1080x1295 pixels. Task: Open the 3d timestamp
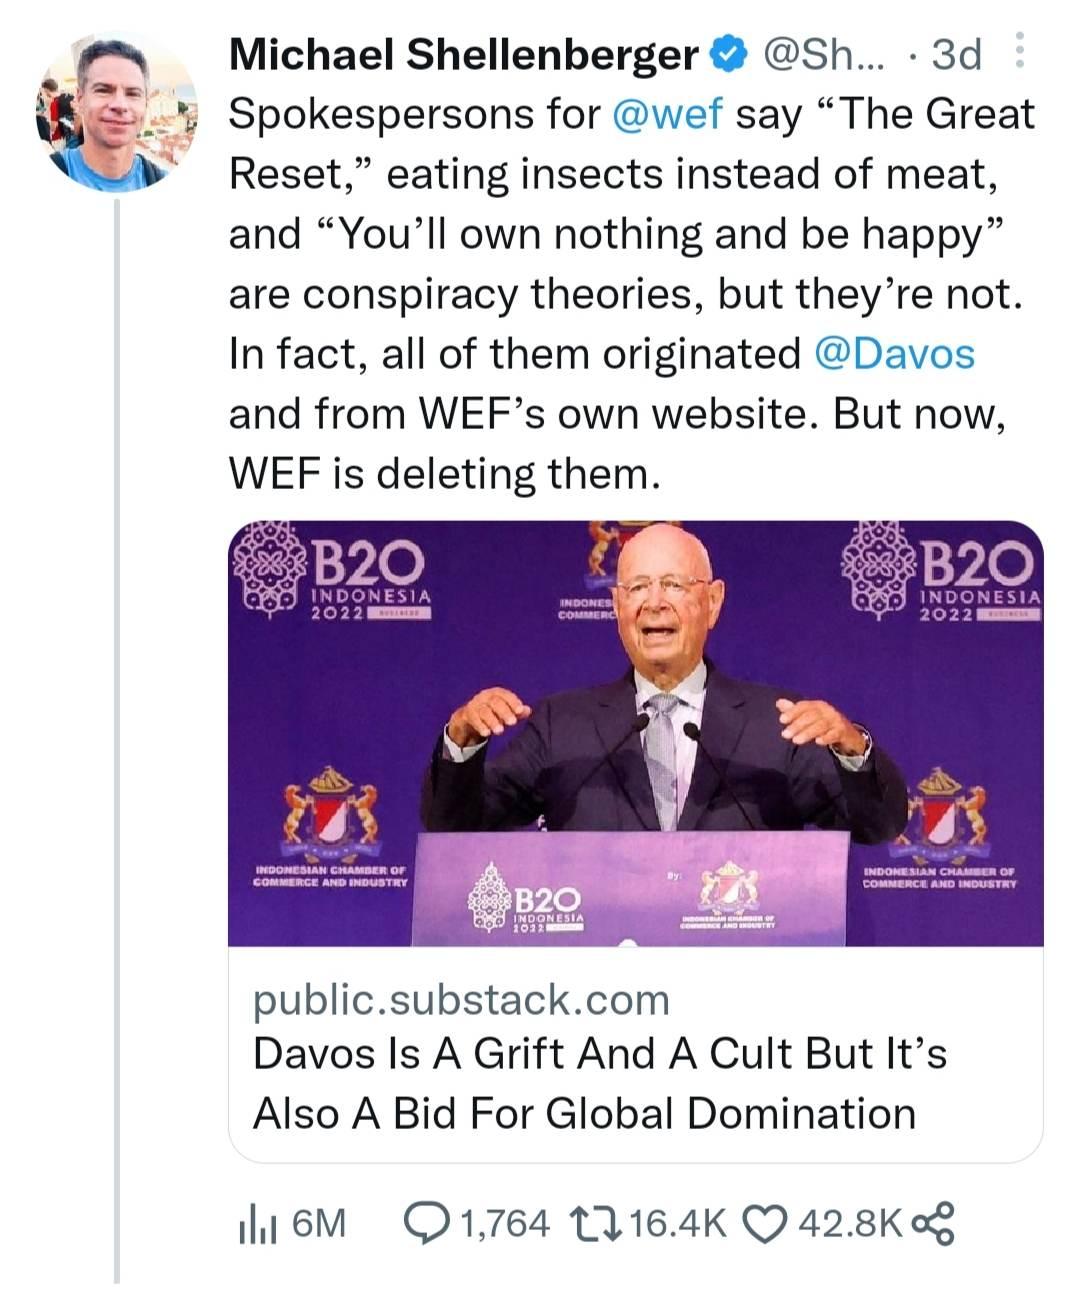click(x=956, y=54)
